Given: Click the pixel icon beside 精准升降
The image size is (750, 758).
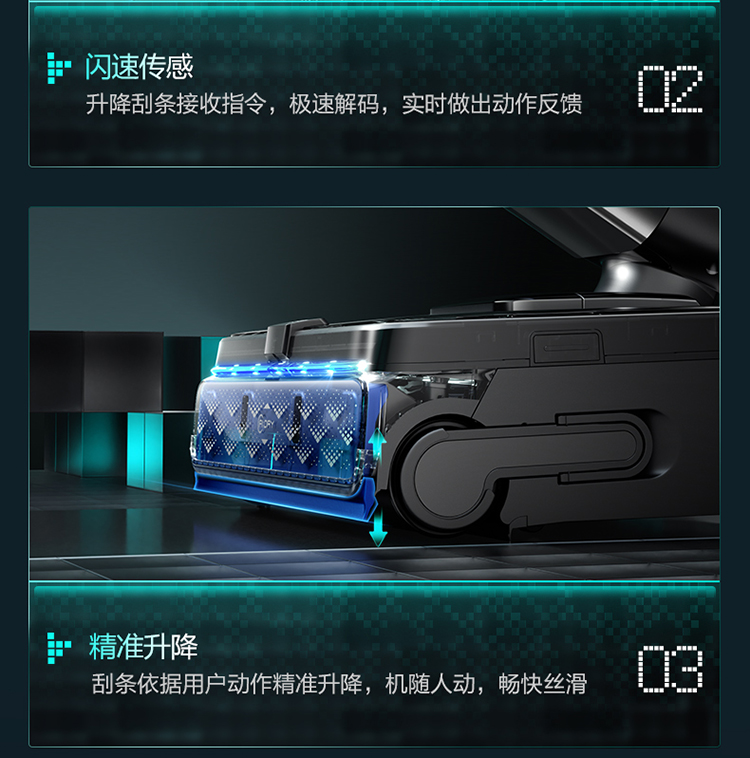Looking at the screenshot, I should pyautogui.click(x=59, y=648).
